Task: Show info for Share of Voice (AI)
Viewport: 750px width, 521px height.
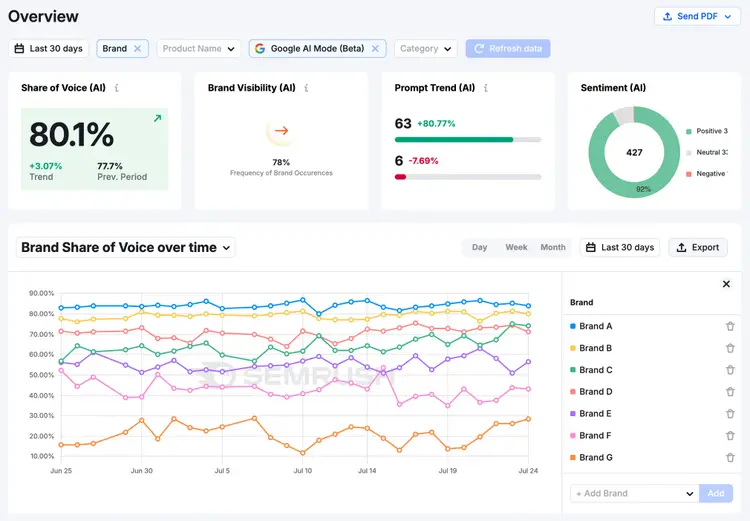Action: [117, 88]
